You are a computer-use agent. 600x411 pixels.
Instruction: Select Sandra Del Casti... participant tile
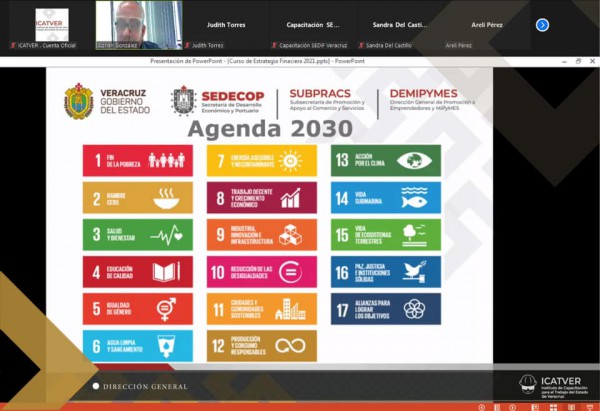pyautogui.click(x=399, y=25)
